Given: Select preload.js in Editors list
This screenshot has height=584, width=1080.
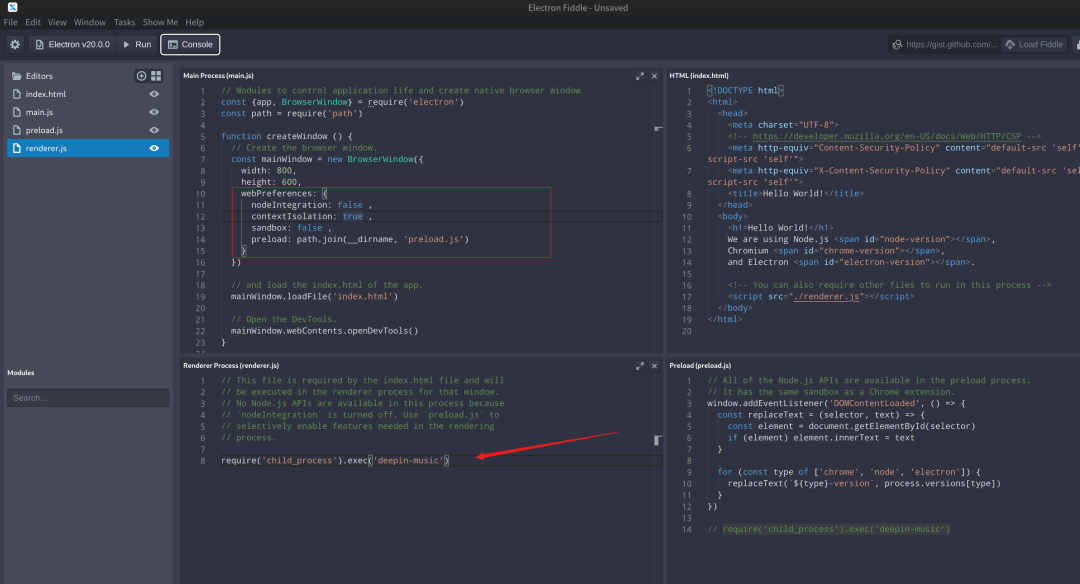Looking at the screenshot, I should coord(44,129).
